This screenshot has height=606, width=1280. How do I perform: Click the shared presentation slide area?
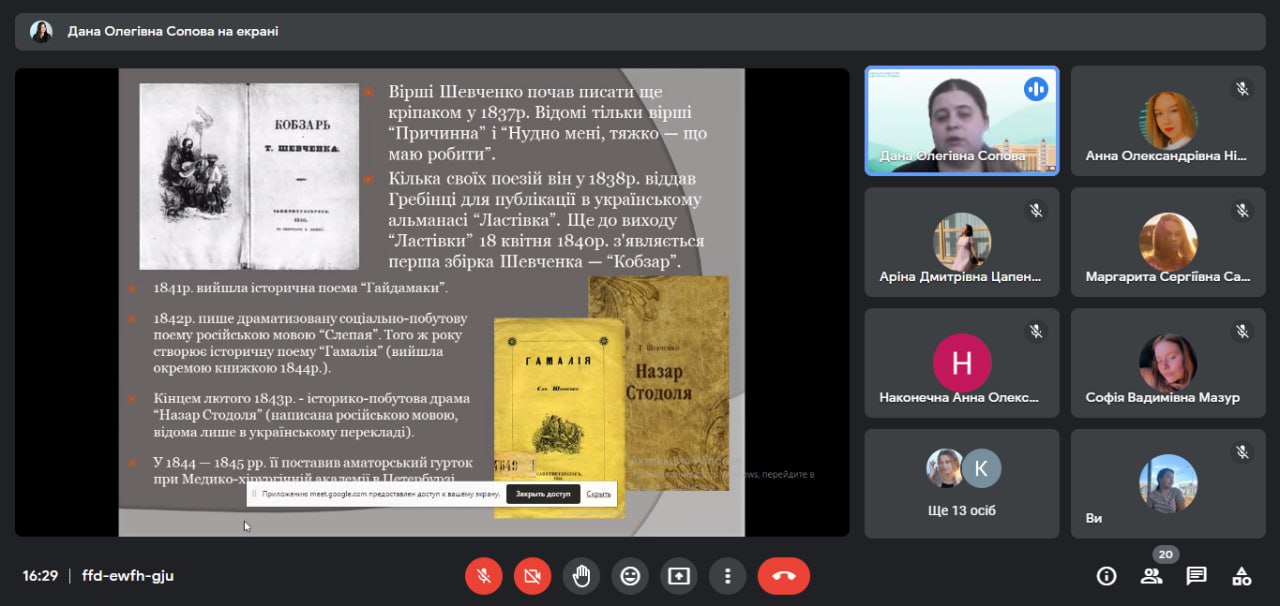(x=431, y=300)
